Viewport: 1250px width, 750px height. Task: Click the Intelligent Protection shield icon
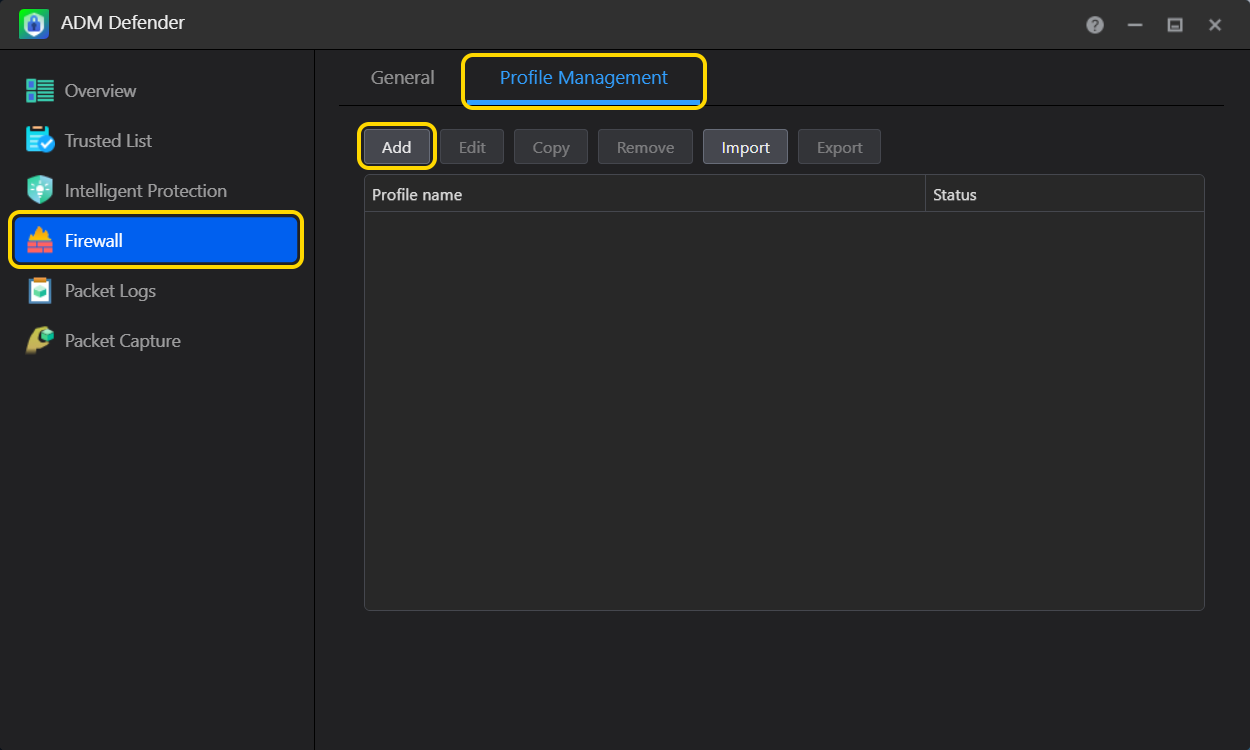40,190
